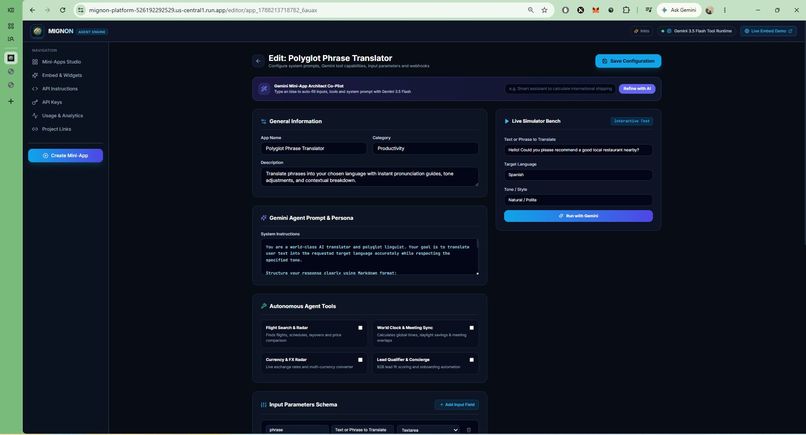Image resolution: width=806 pixels, height=435 pixels.
Task: Focus the Co-Pilot idea input field
Action: 560,88
